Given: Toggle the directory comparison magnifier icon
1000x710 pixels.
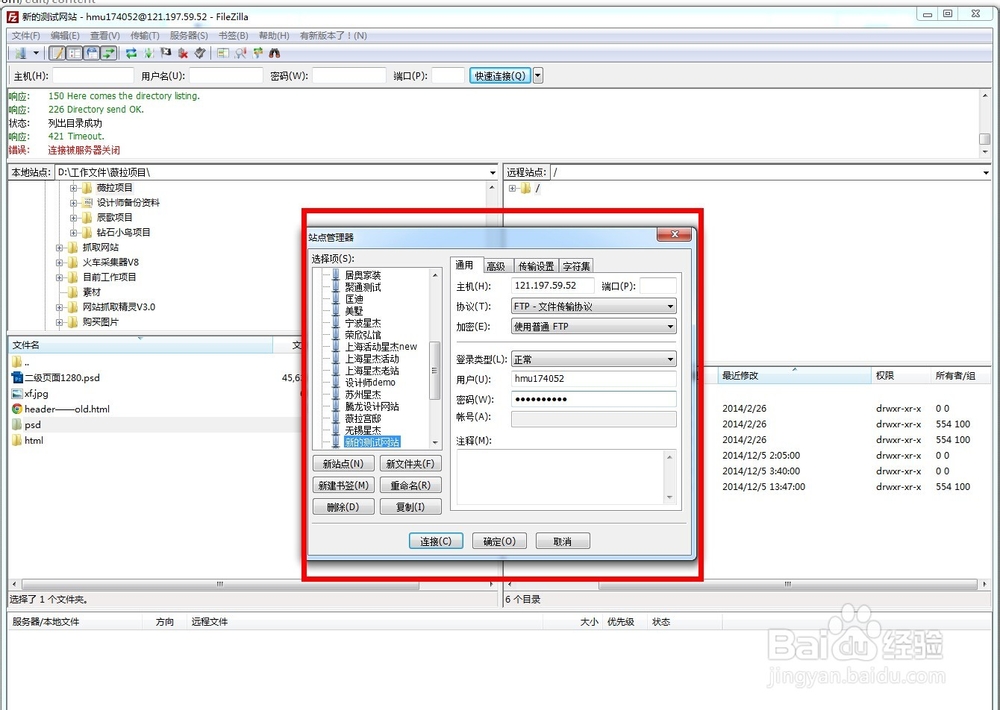Looking at the screenshot, I should 240,53.
